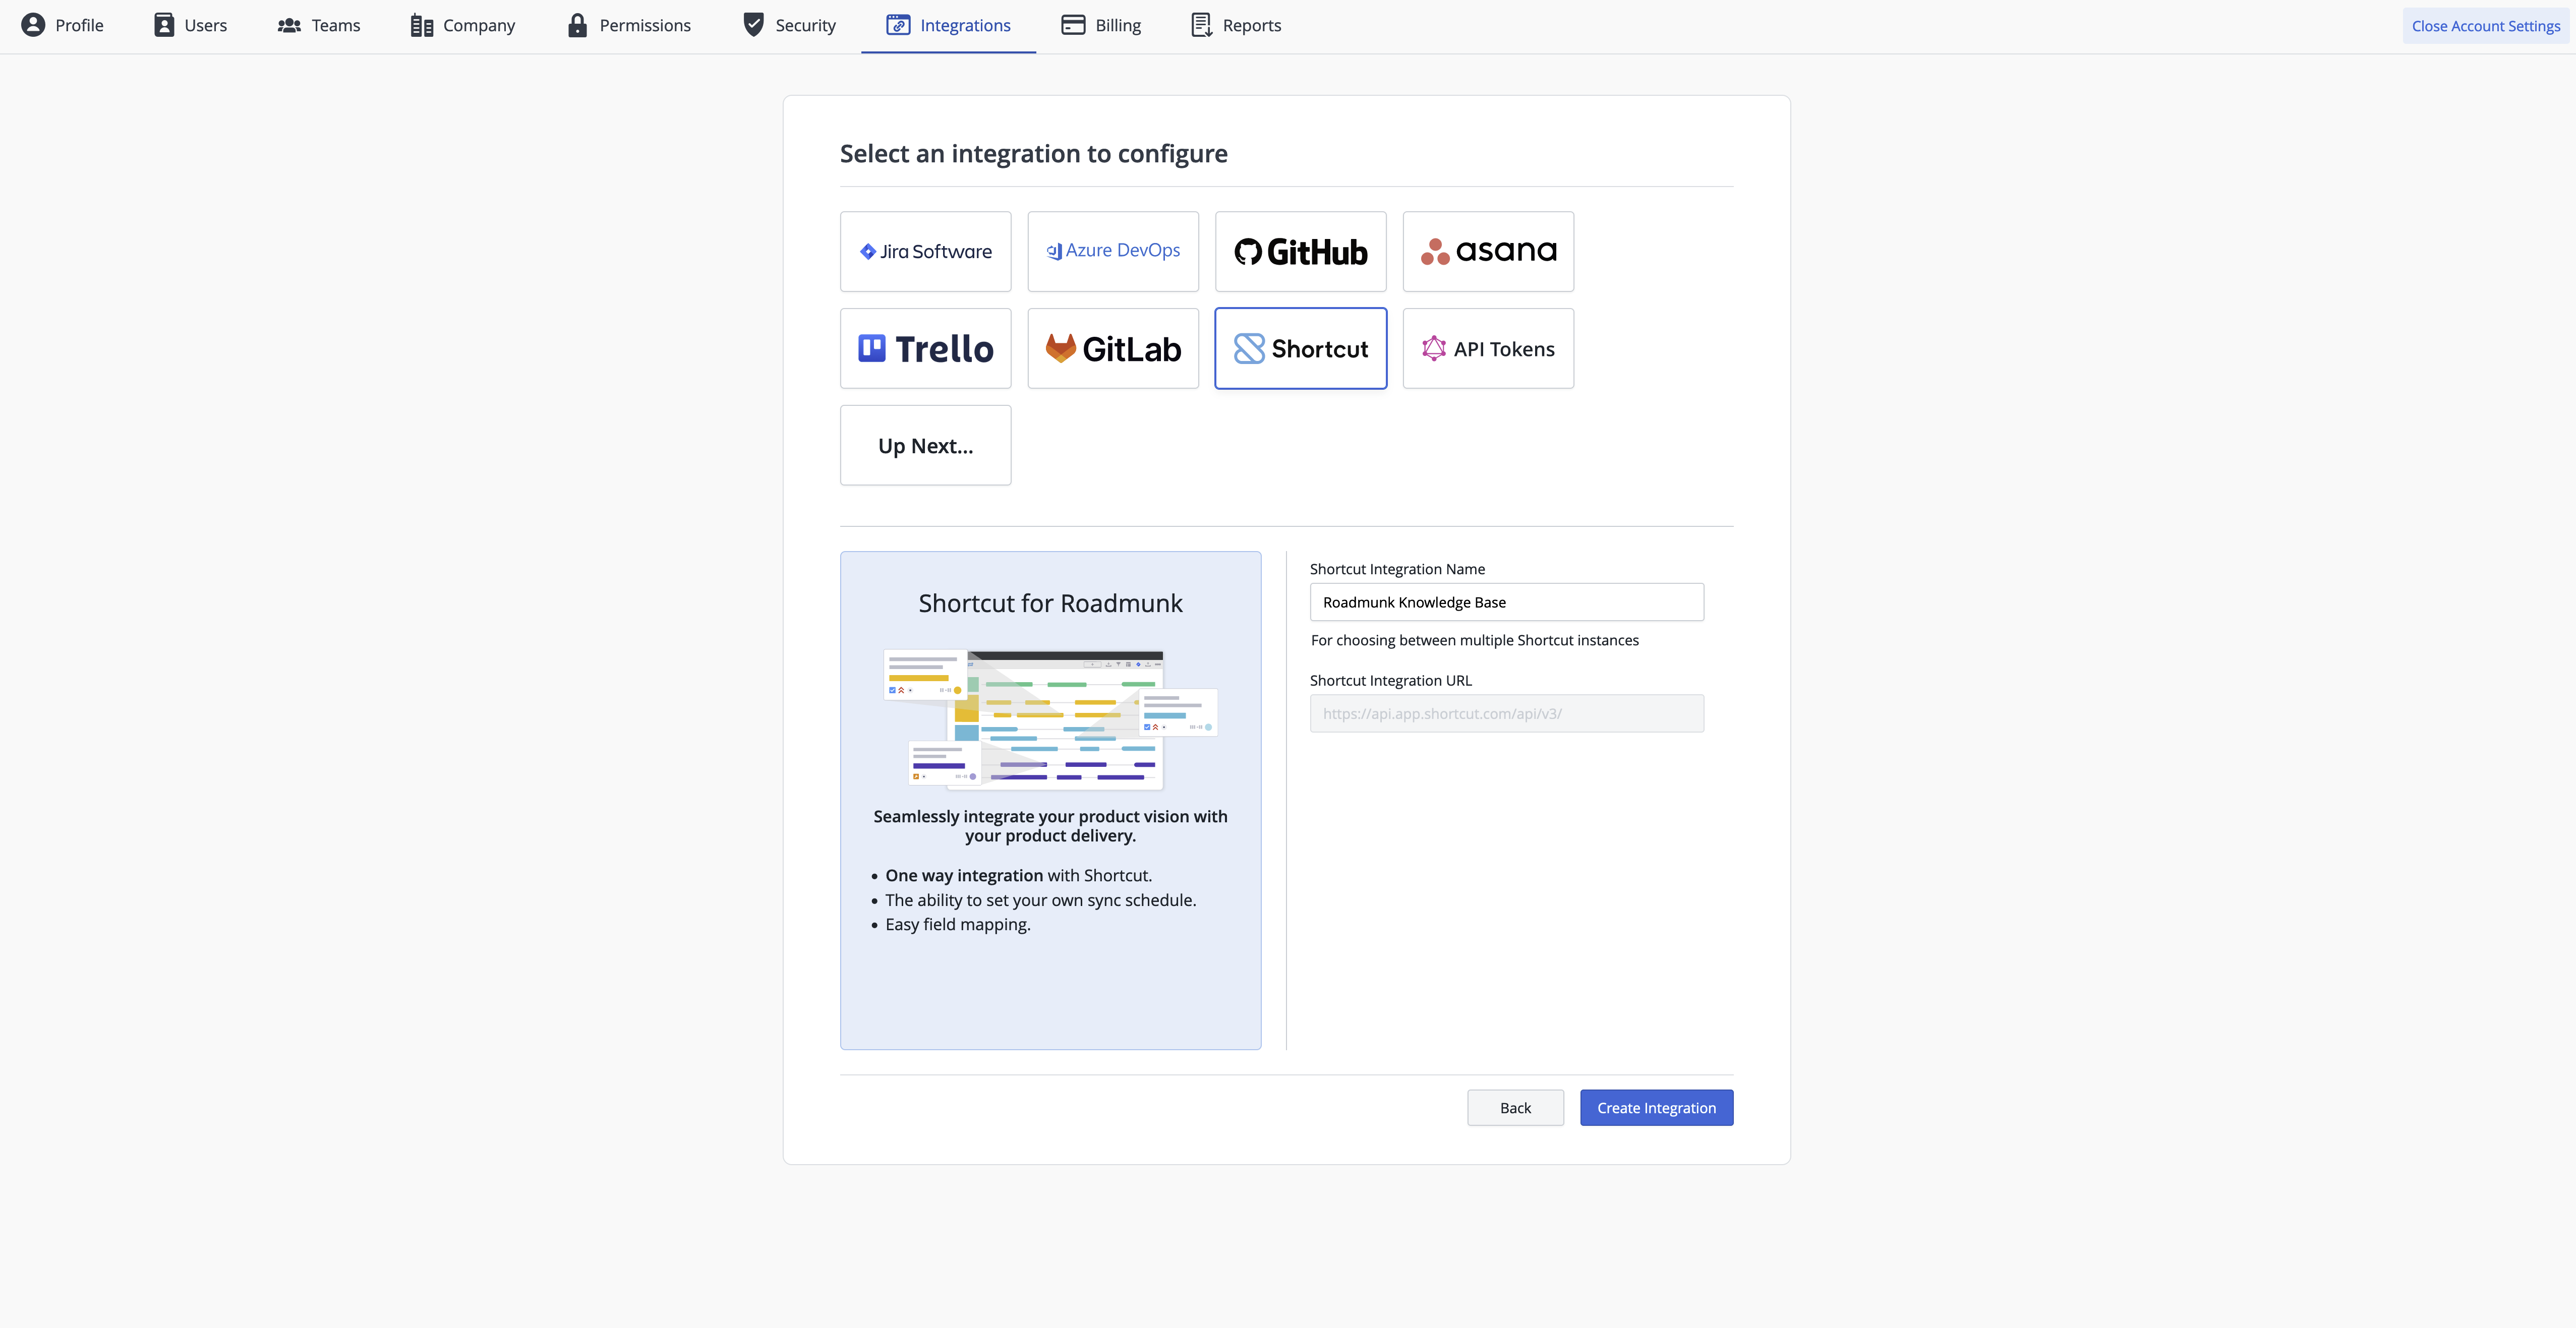Open the Profile tab

[x=62, y=25]
